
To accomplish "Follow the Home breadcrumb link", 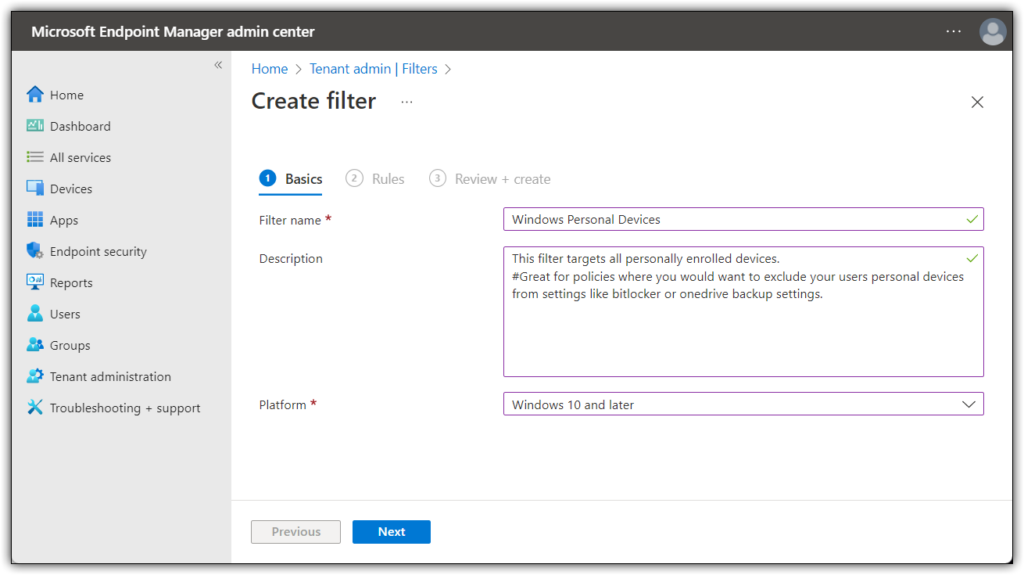I will point(270,69).
